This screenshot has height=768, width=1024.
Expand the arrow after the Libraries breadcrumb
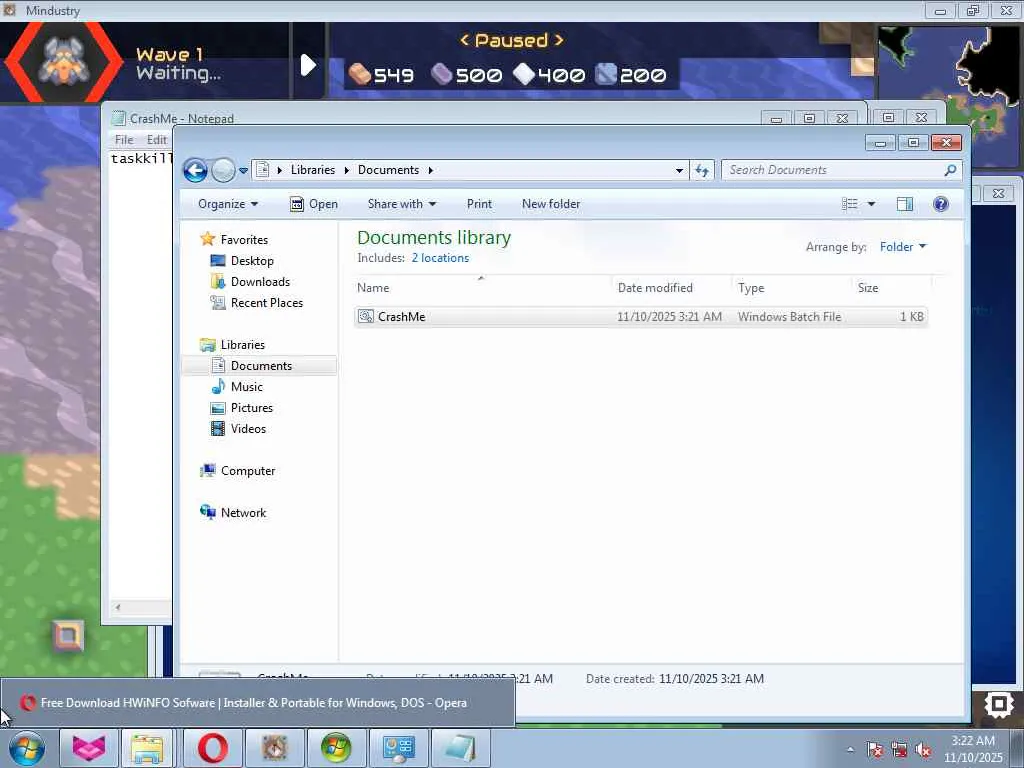[347, 170]
